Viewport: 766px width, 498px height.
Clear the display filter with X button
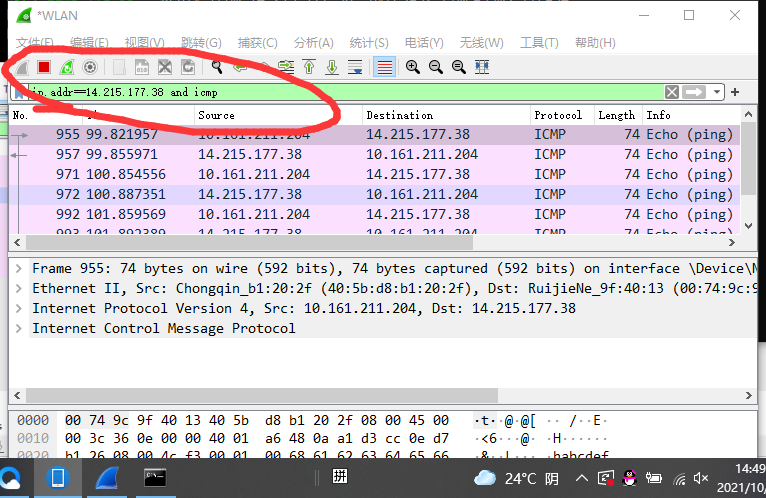tap(672, 92)
